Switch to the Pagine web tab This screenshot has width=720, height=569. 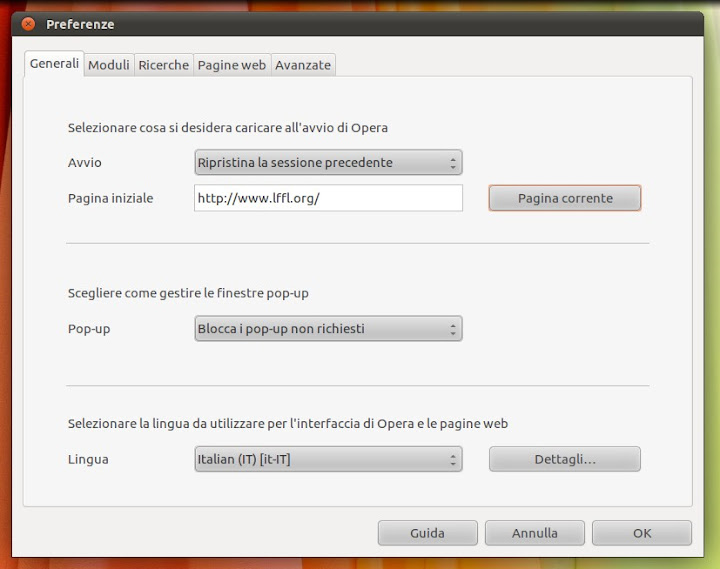pyautogui.click(x=232, y=65)
